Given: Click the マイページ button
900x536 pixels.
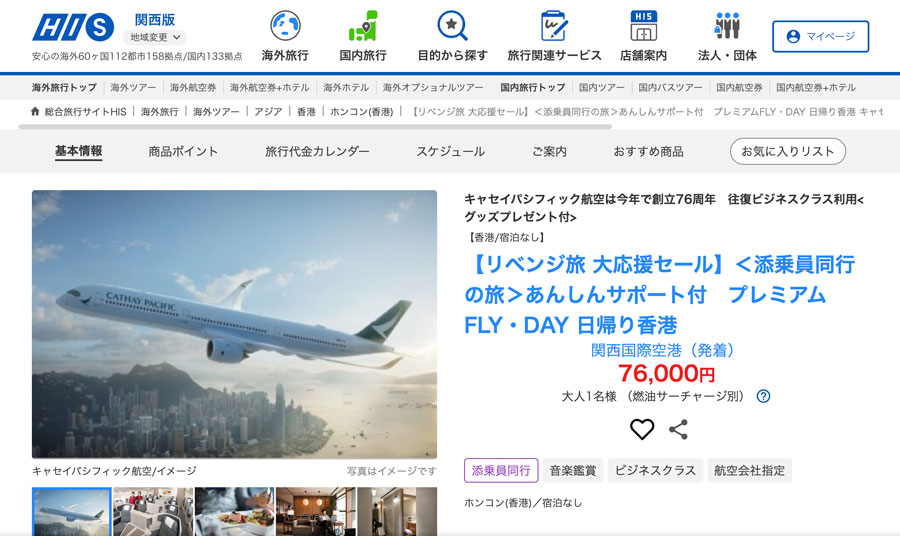Looking at the screenshot, I should 820,37.
